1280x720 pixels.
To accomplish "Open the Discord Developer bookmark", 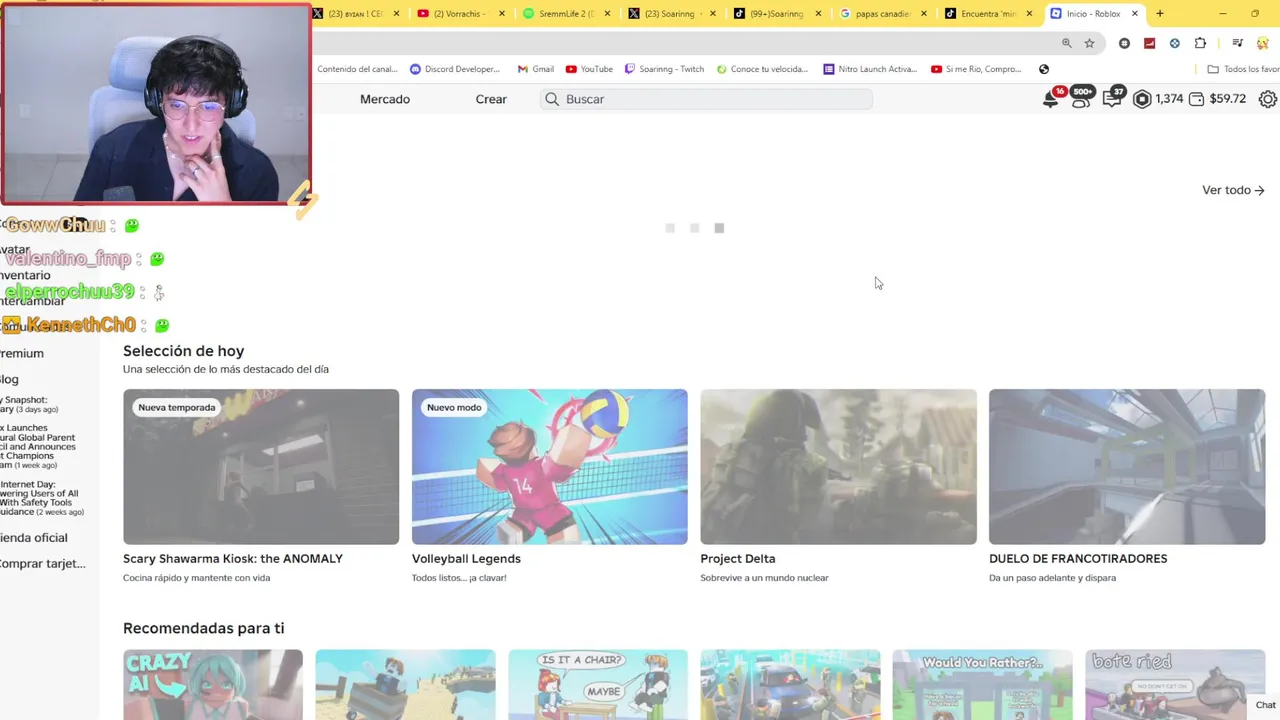I will (x=455, y=69).
